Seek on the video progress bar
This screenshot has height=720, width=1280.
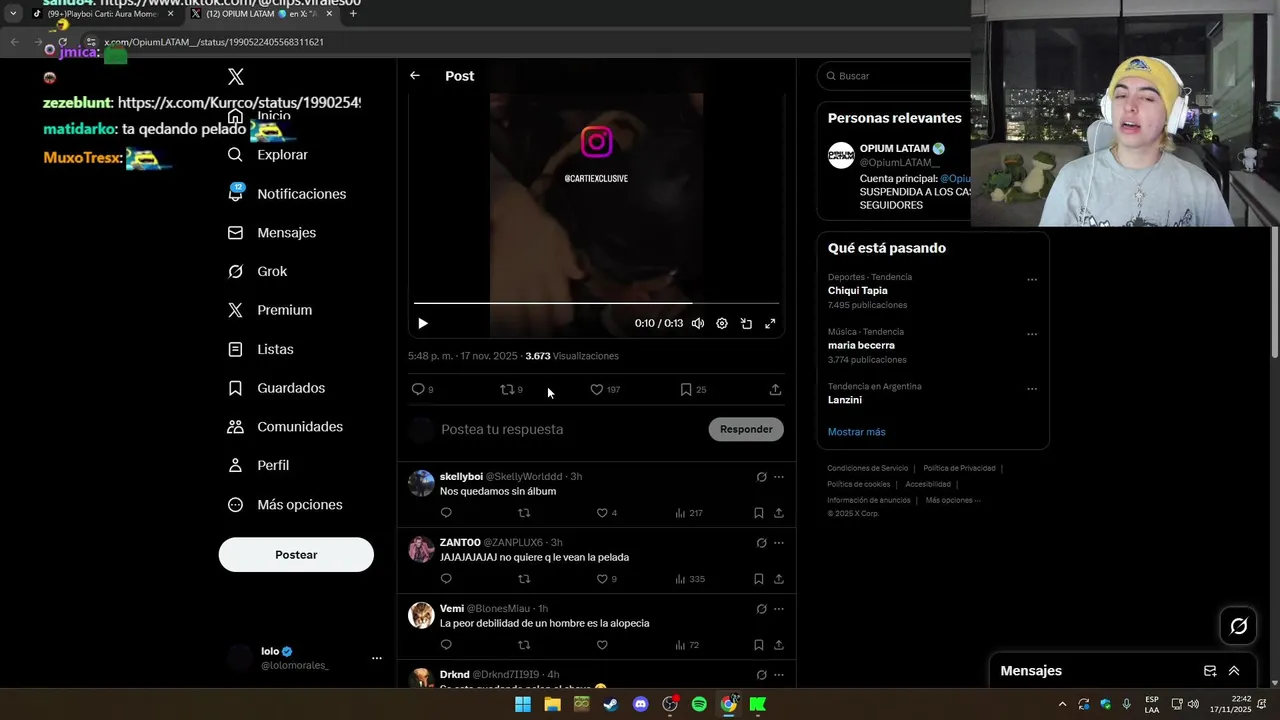(x=596, y=303)
